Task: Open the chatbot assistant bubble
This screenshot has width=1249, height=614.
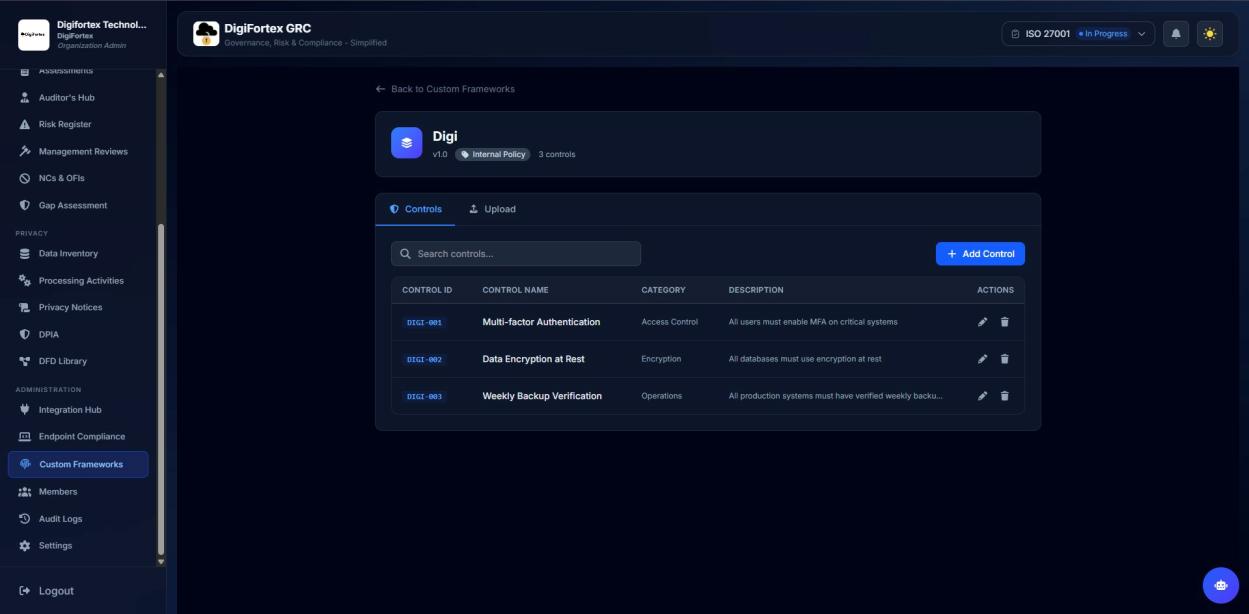Action: pos(1220,585)
